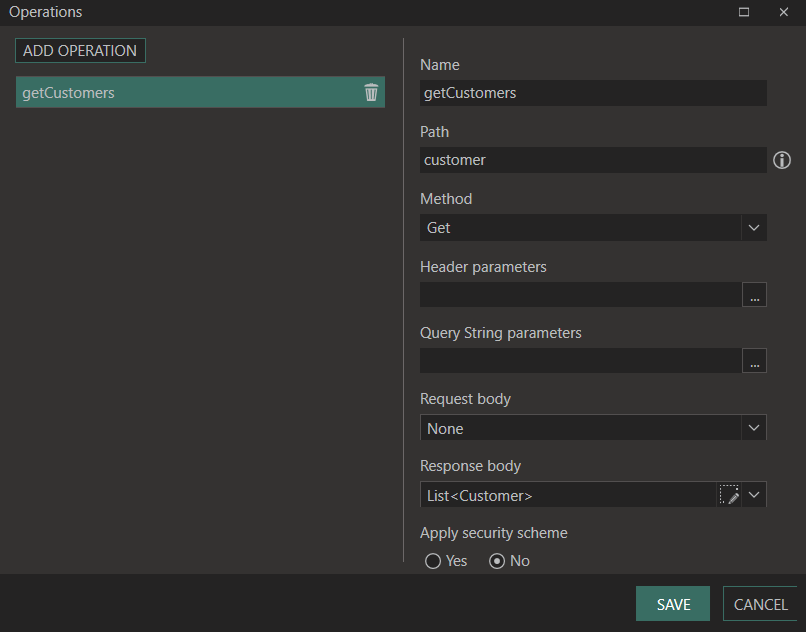This screenshot has height=632, width=806.
Task: Click the Query String parameters text field
Action: 581,360
